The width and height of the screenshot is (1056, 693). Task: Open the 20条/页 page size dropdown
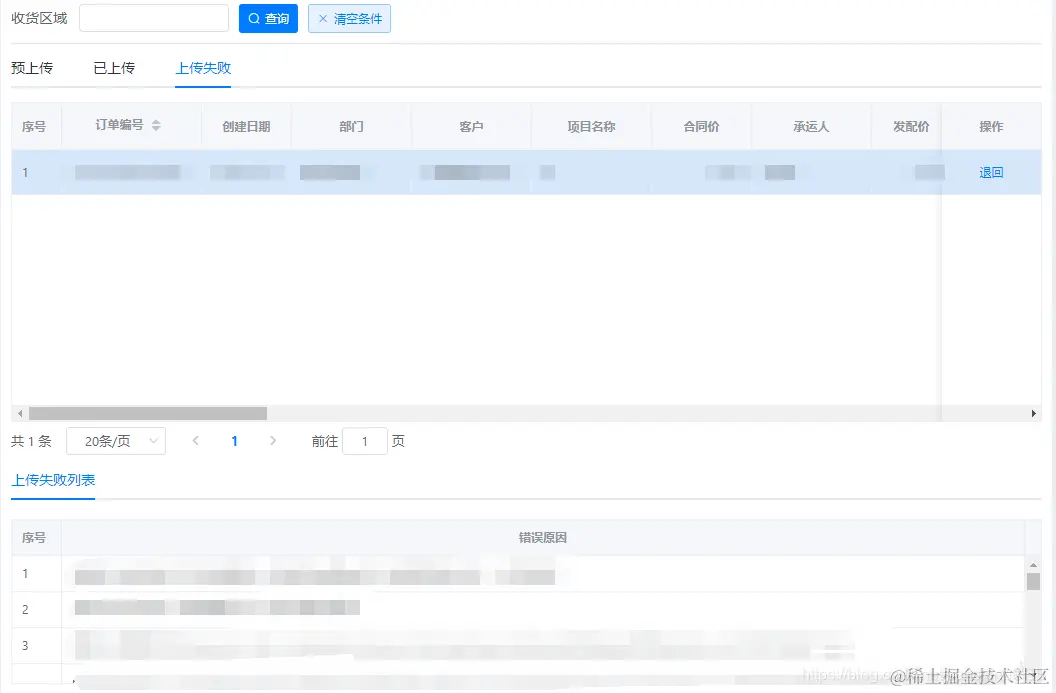116,441
